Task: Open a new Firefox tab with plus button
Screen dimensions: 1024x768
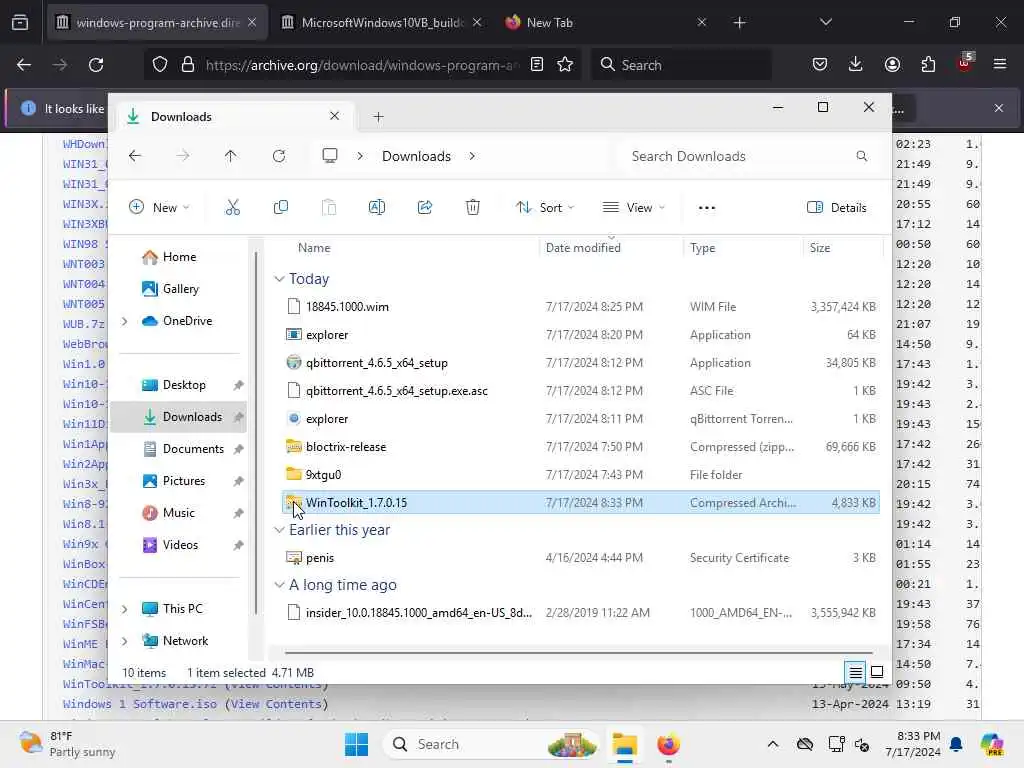Action: [x=739, y=22]
